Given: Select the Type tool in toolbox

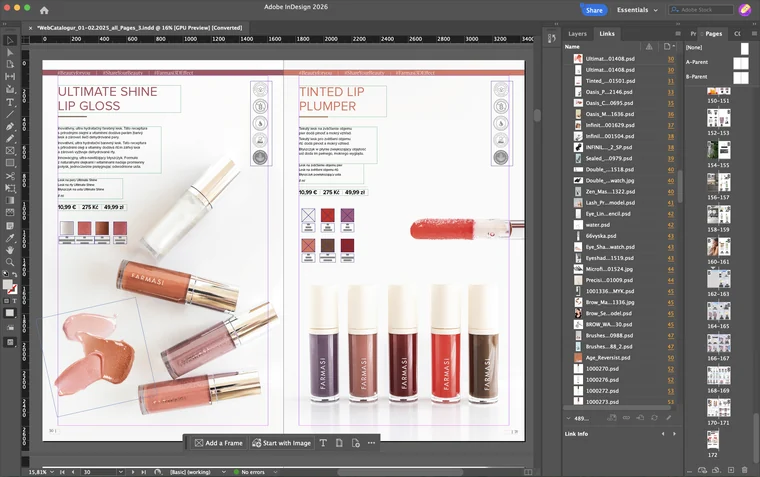Looking at the screenshot, I should tap(10, 102).
